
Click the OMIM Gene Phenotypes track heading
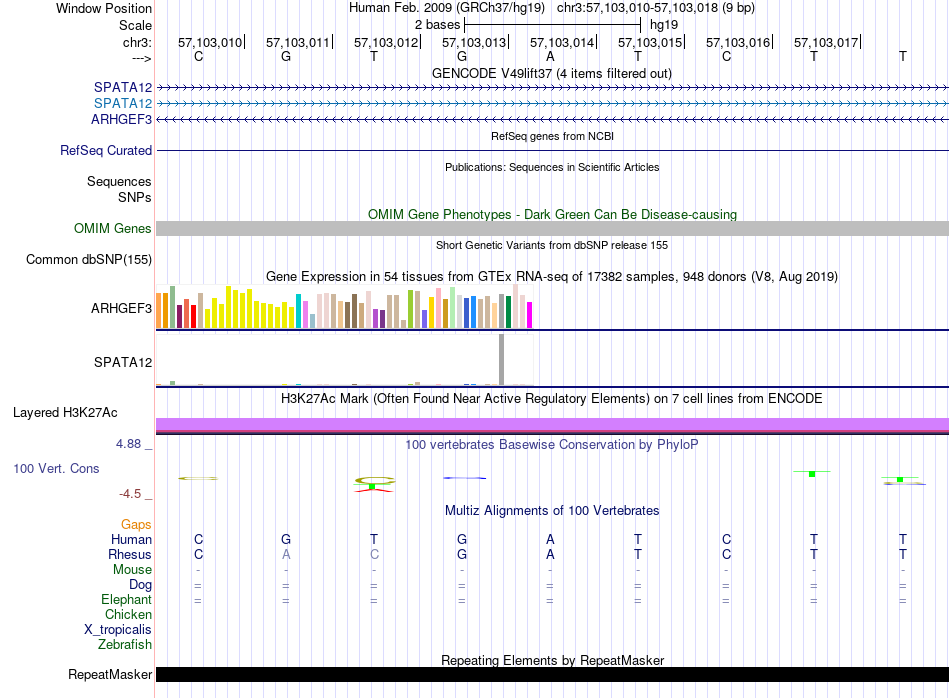pos(551,214)
